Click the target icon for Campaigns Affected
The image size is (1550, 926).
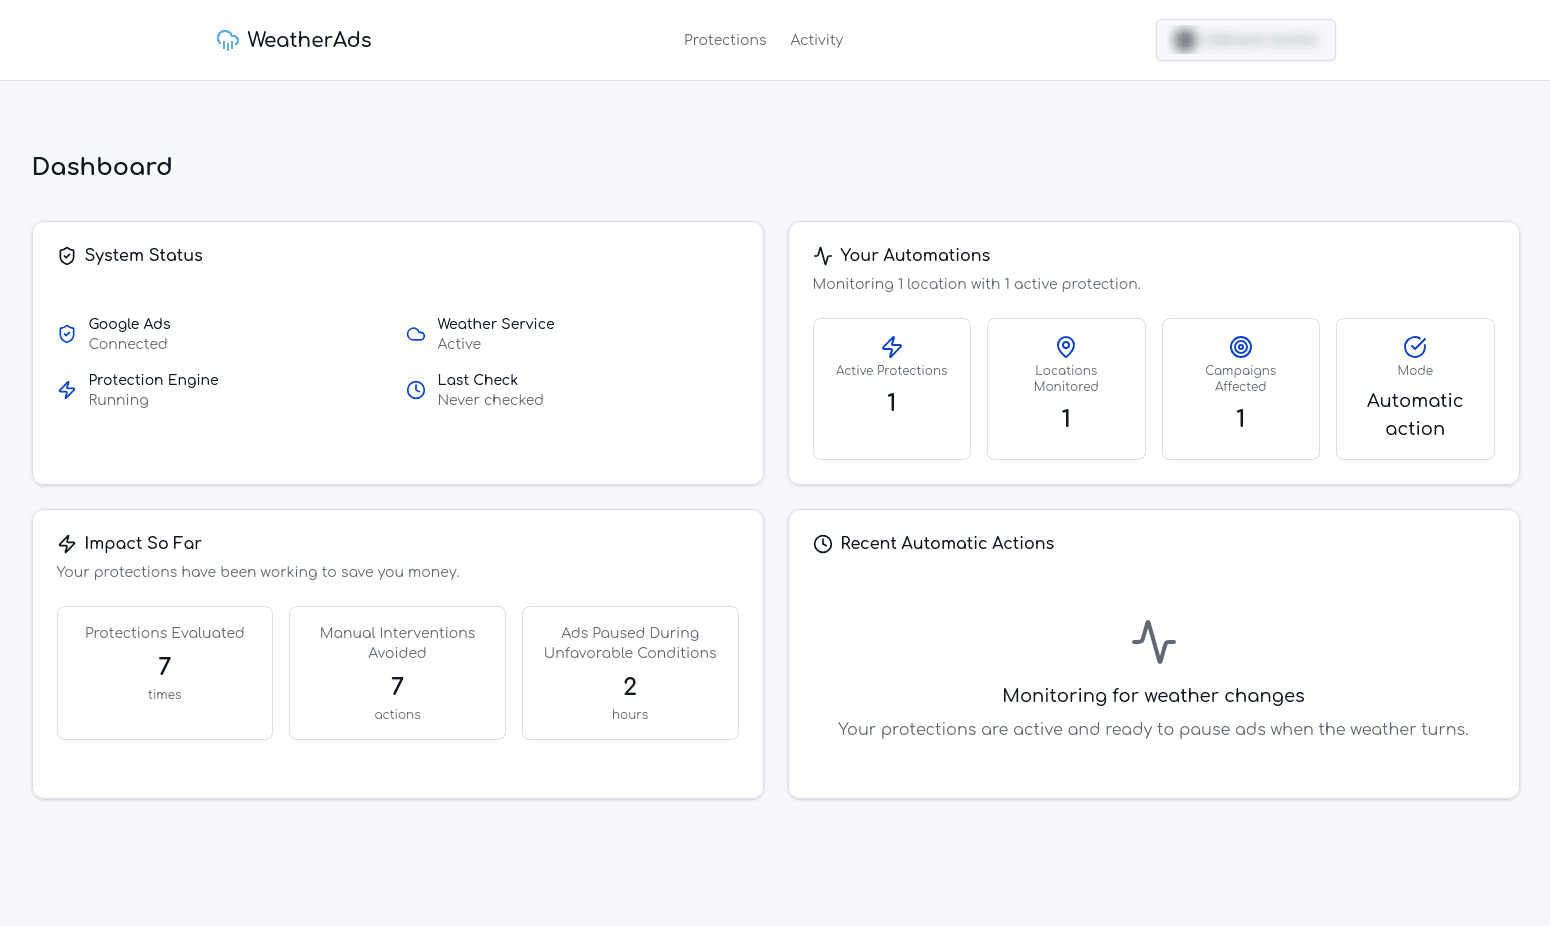coord(1241,346)
